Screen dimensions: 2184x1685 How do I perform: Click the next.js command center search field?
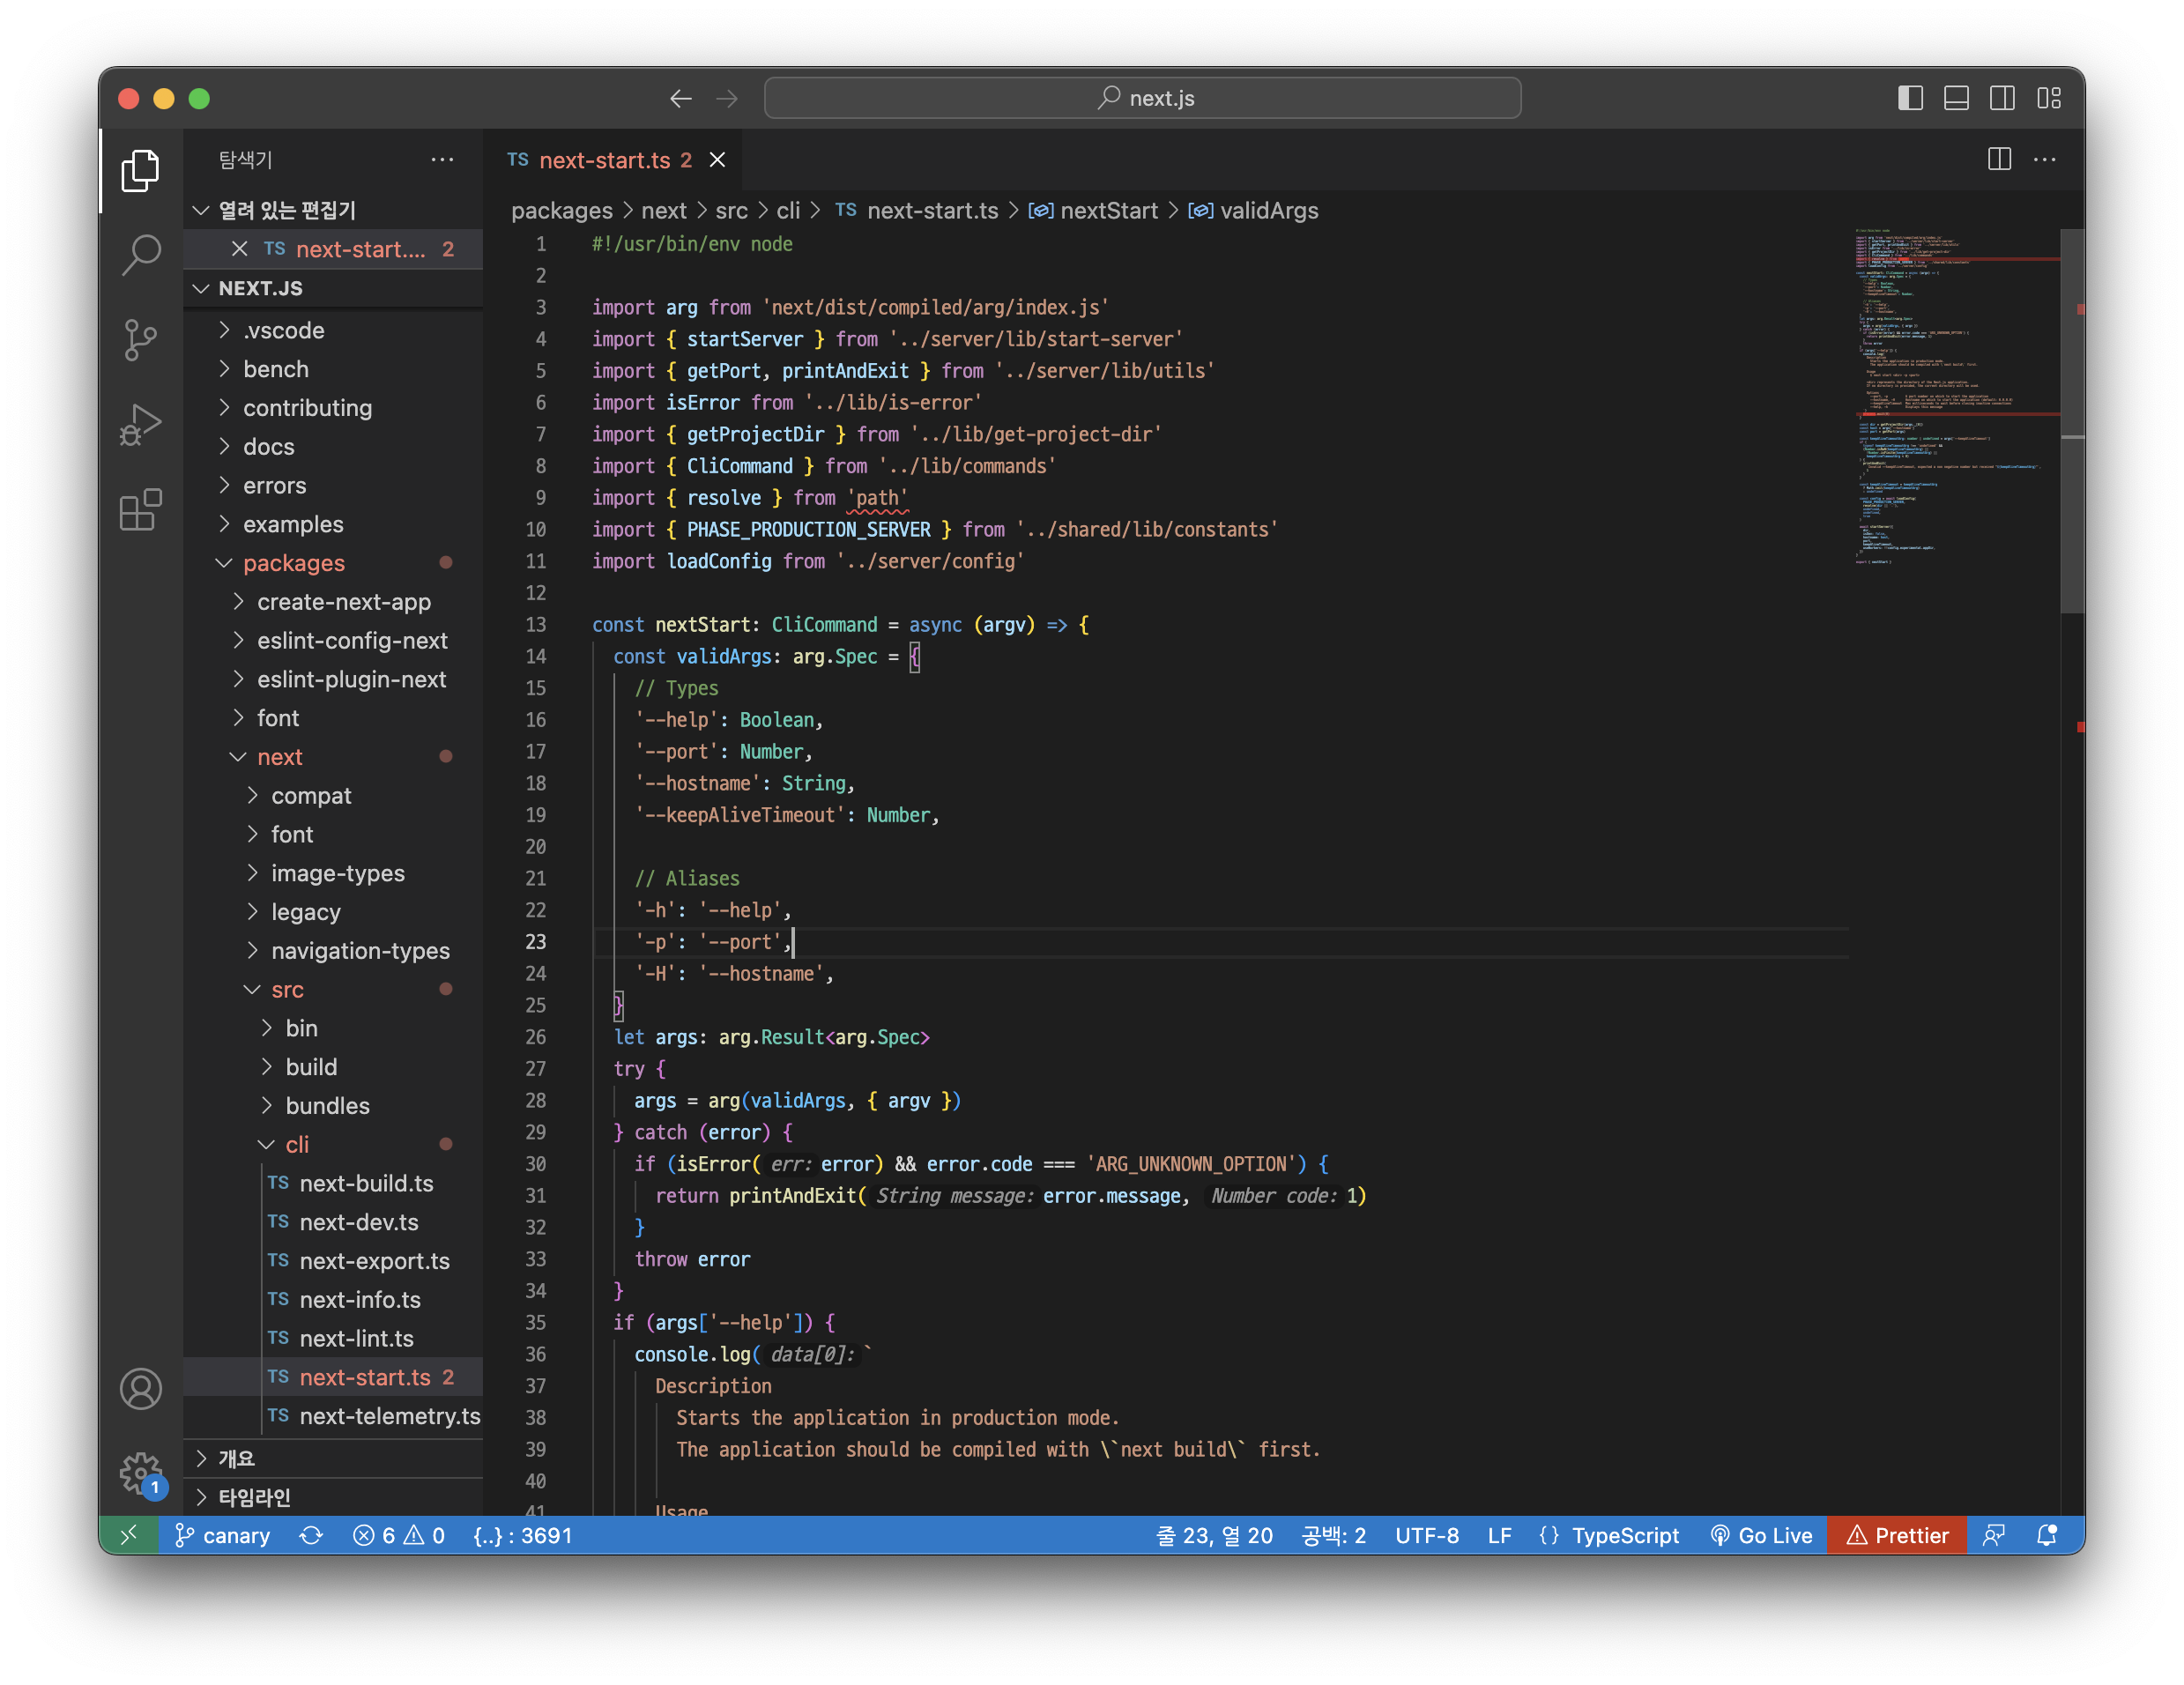pyautogui.click(x=1142, y=98)
